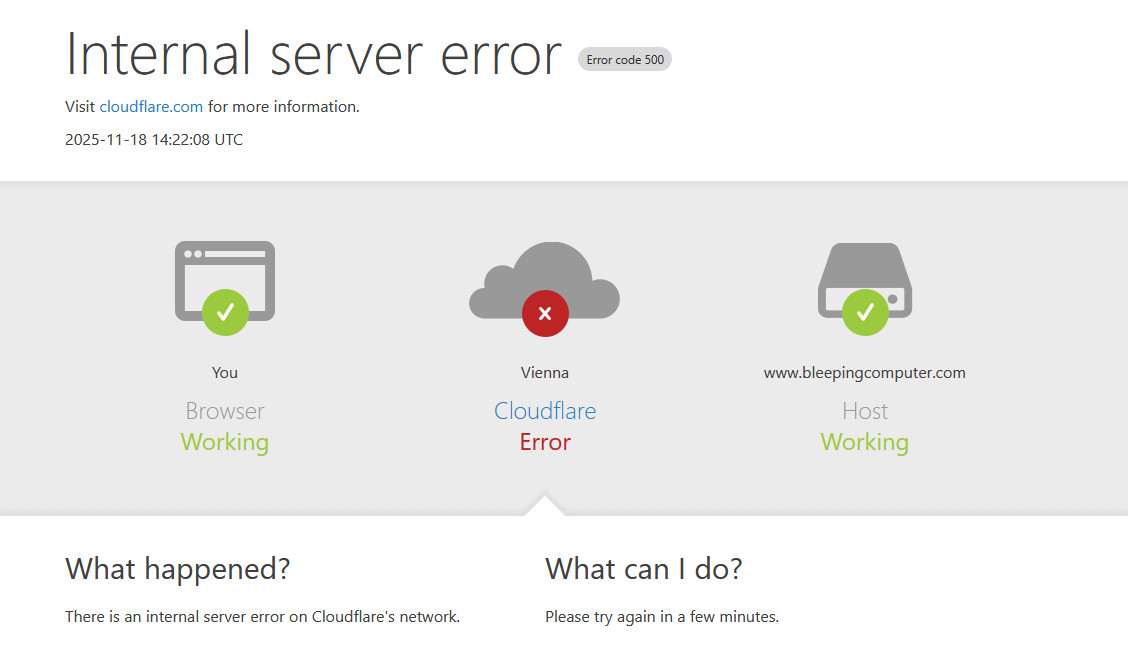
Task: Open the cloudflare.com link
Action: pyautogui.click(x=151, y=107)
